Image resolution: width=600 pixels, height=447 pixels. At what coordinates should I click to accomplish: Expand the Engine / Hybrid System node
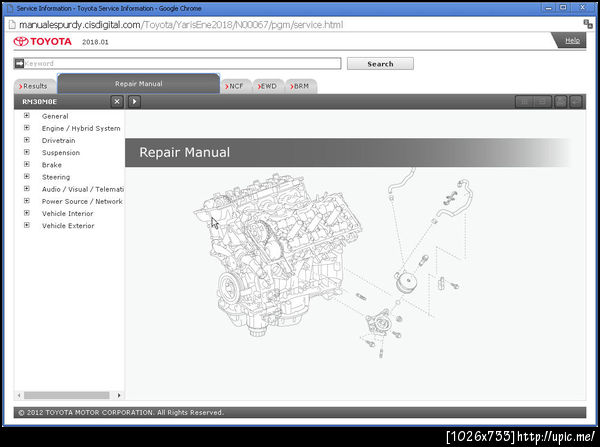27,128
